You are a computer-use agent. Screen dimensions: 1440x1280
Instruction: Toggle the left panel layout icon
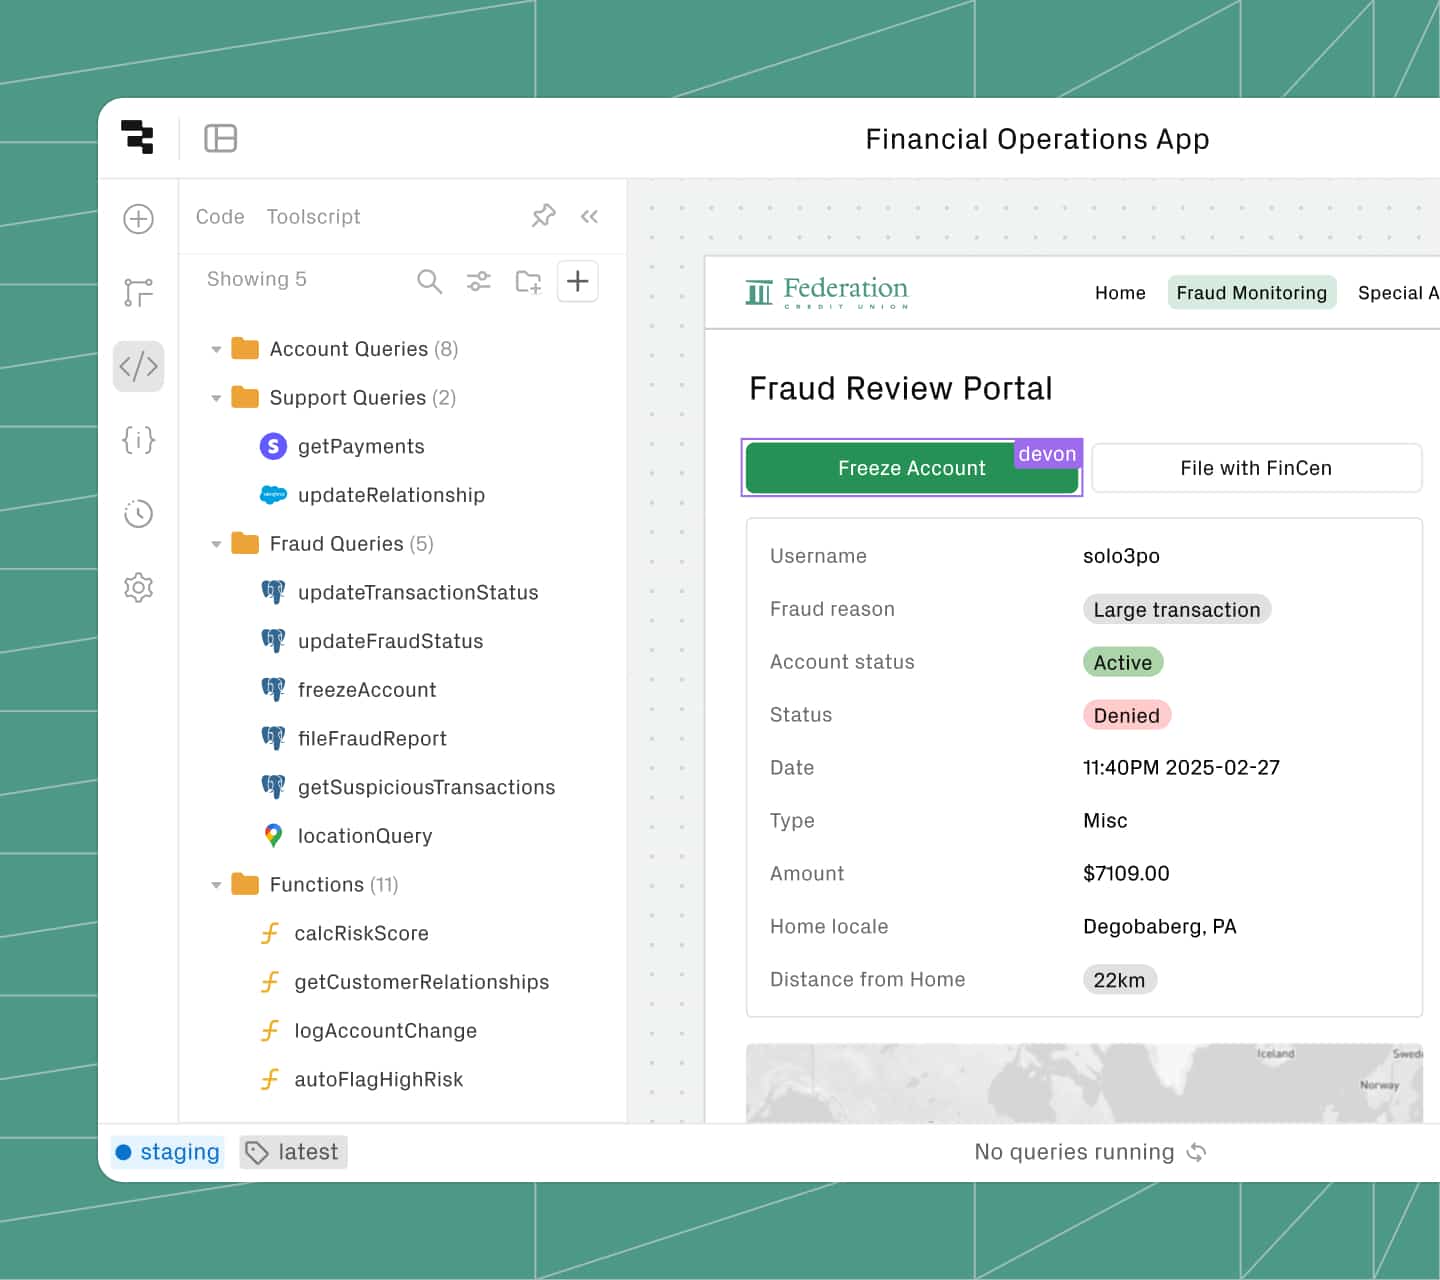220,138
